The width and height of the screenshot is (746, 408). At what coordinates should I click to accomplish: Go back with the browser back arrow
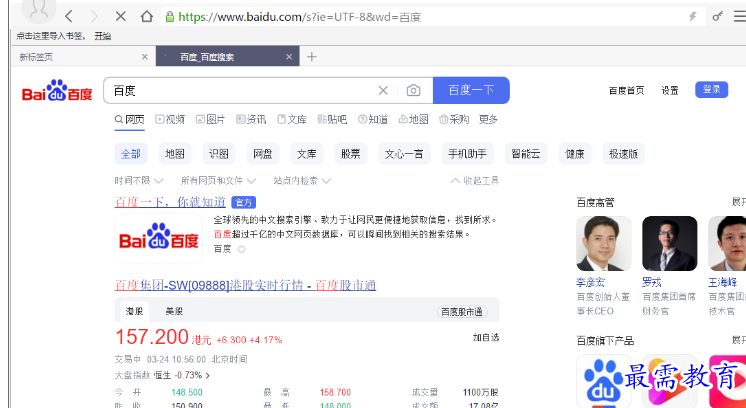(69, 17)
